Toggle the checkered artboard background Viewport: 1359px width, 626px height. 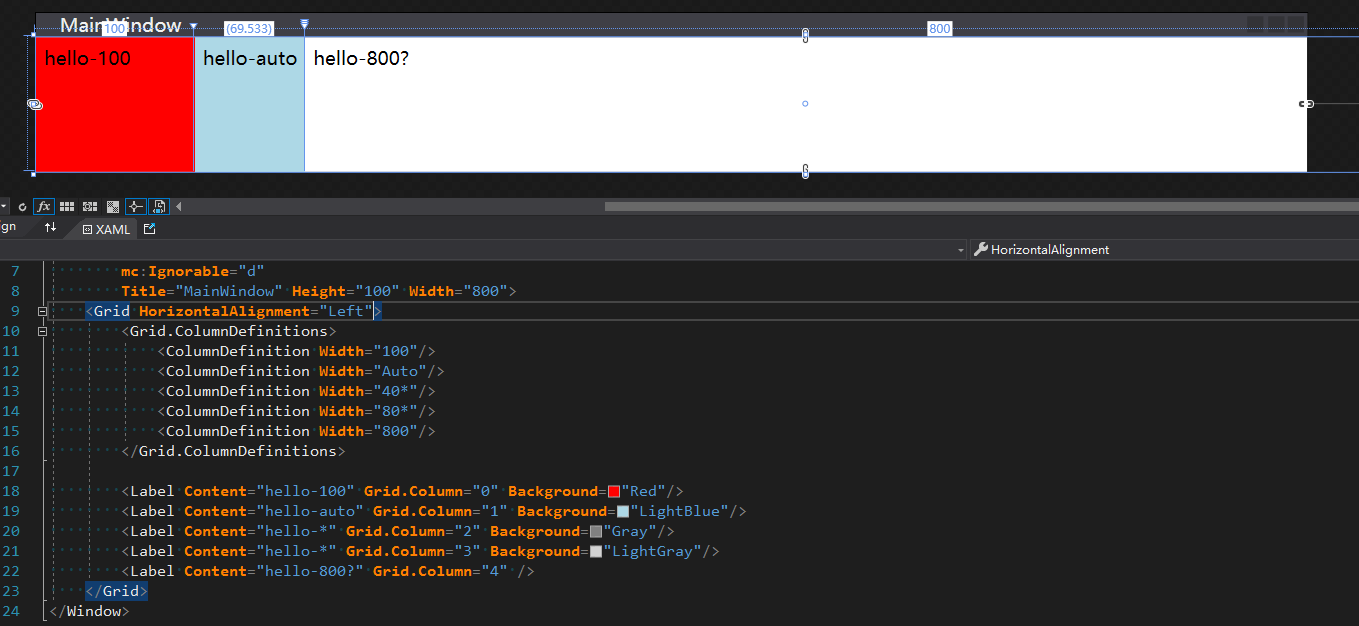coord(113,206)
